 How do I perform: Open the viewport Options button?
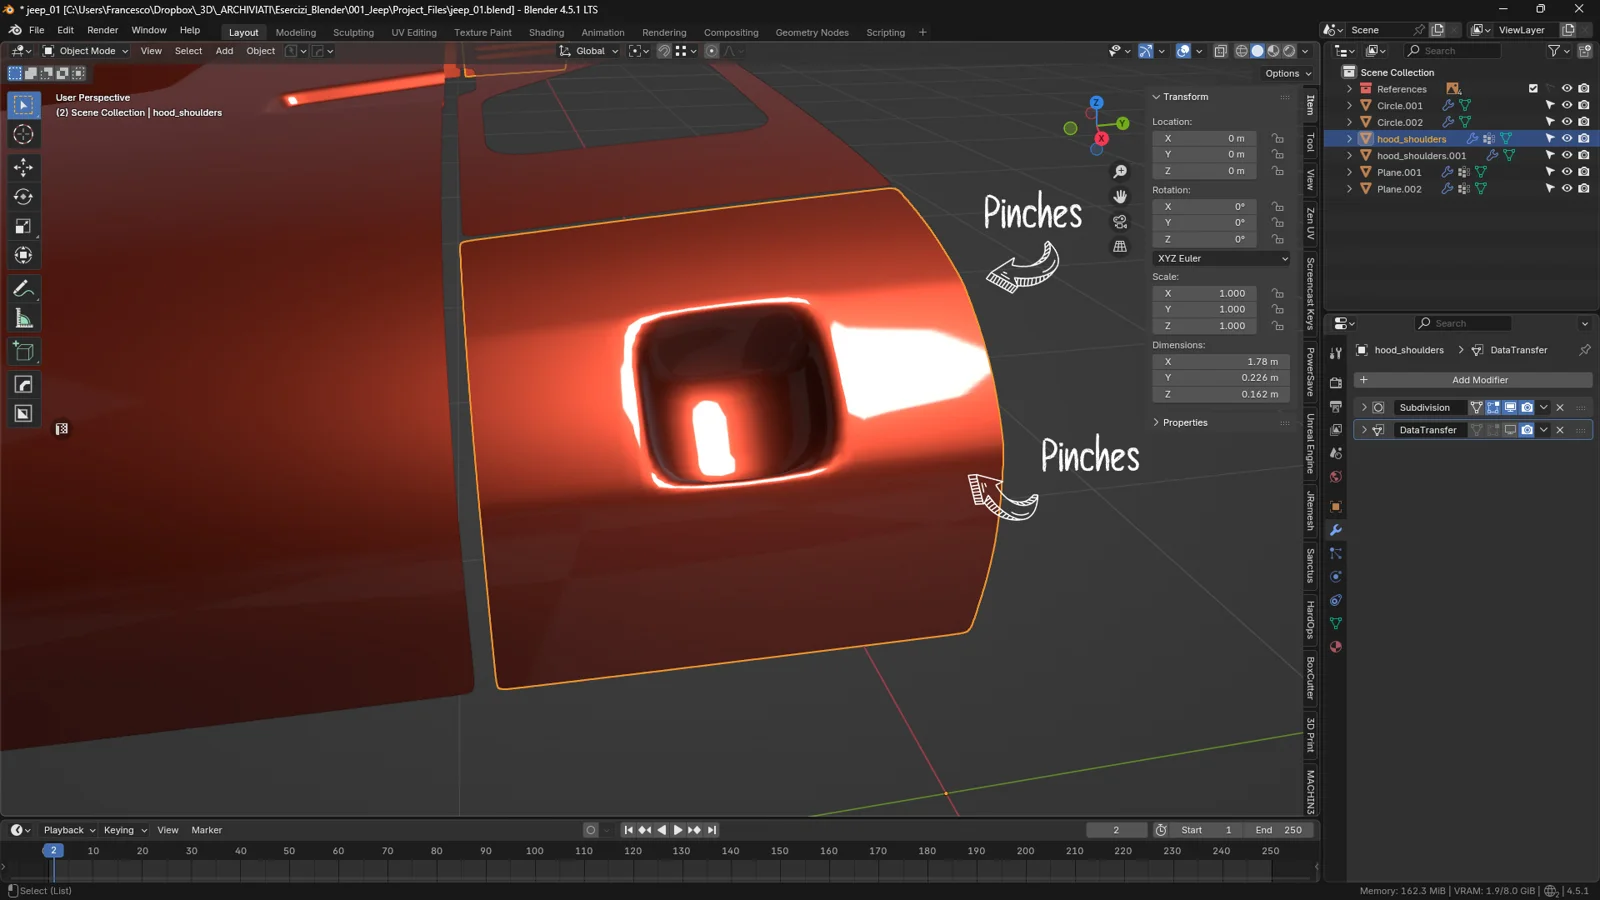click(1287, 73)
